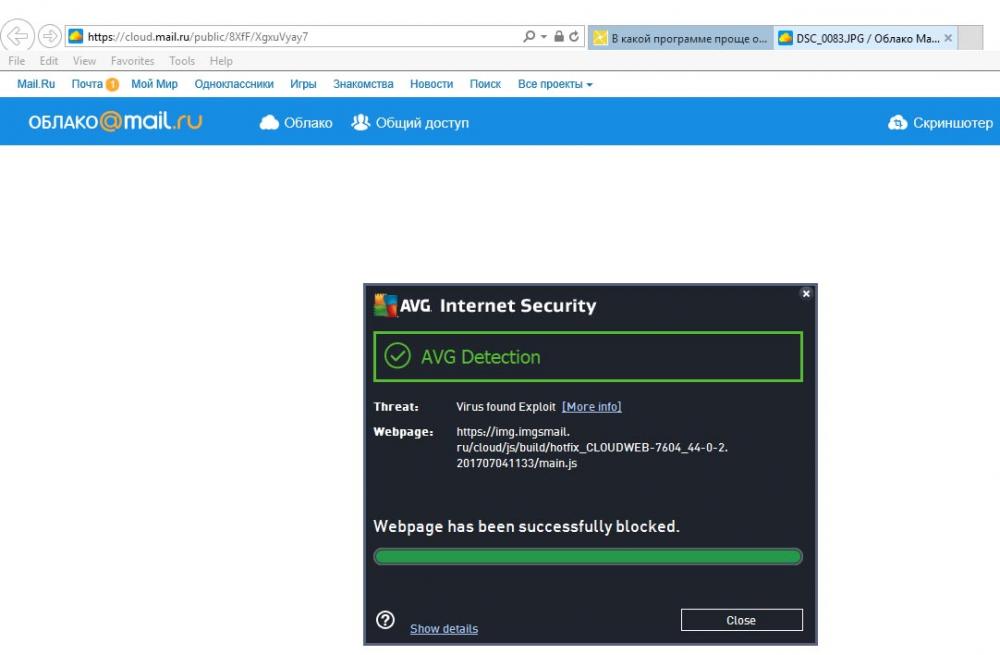Open the Help menu
Screen dimensions: 1000x655
(x=221, y=61)
